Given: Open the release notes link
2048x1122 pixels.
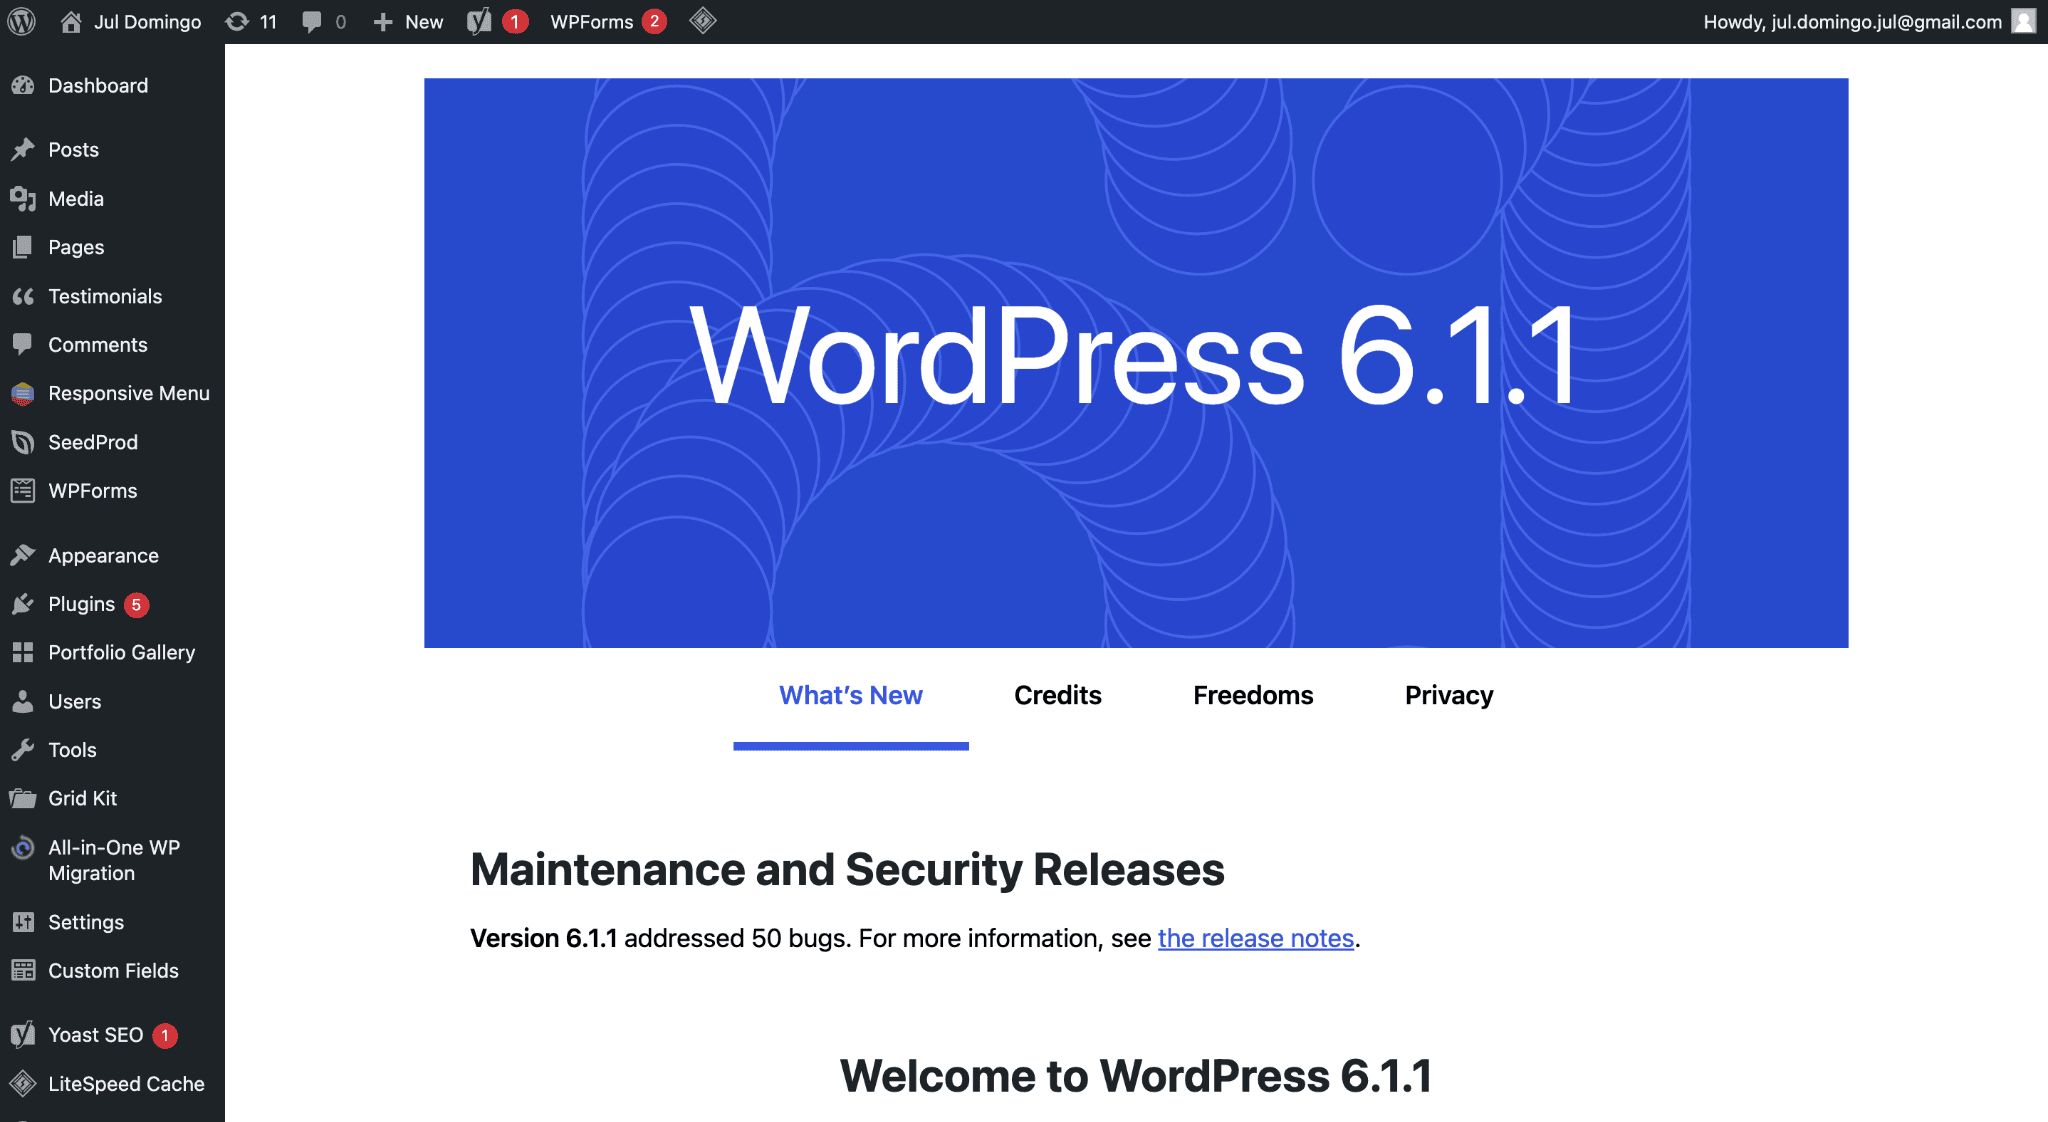Looking at the screenshot, I should 1256,939.
